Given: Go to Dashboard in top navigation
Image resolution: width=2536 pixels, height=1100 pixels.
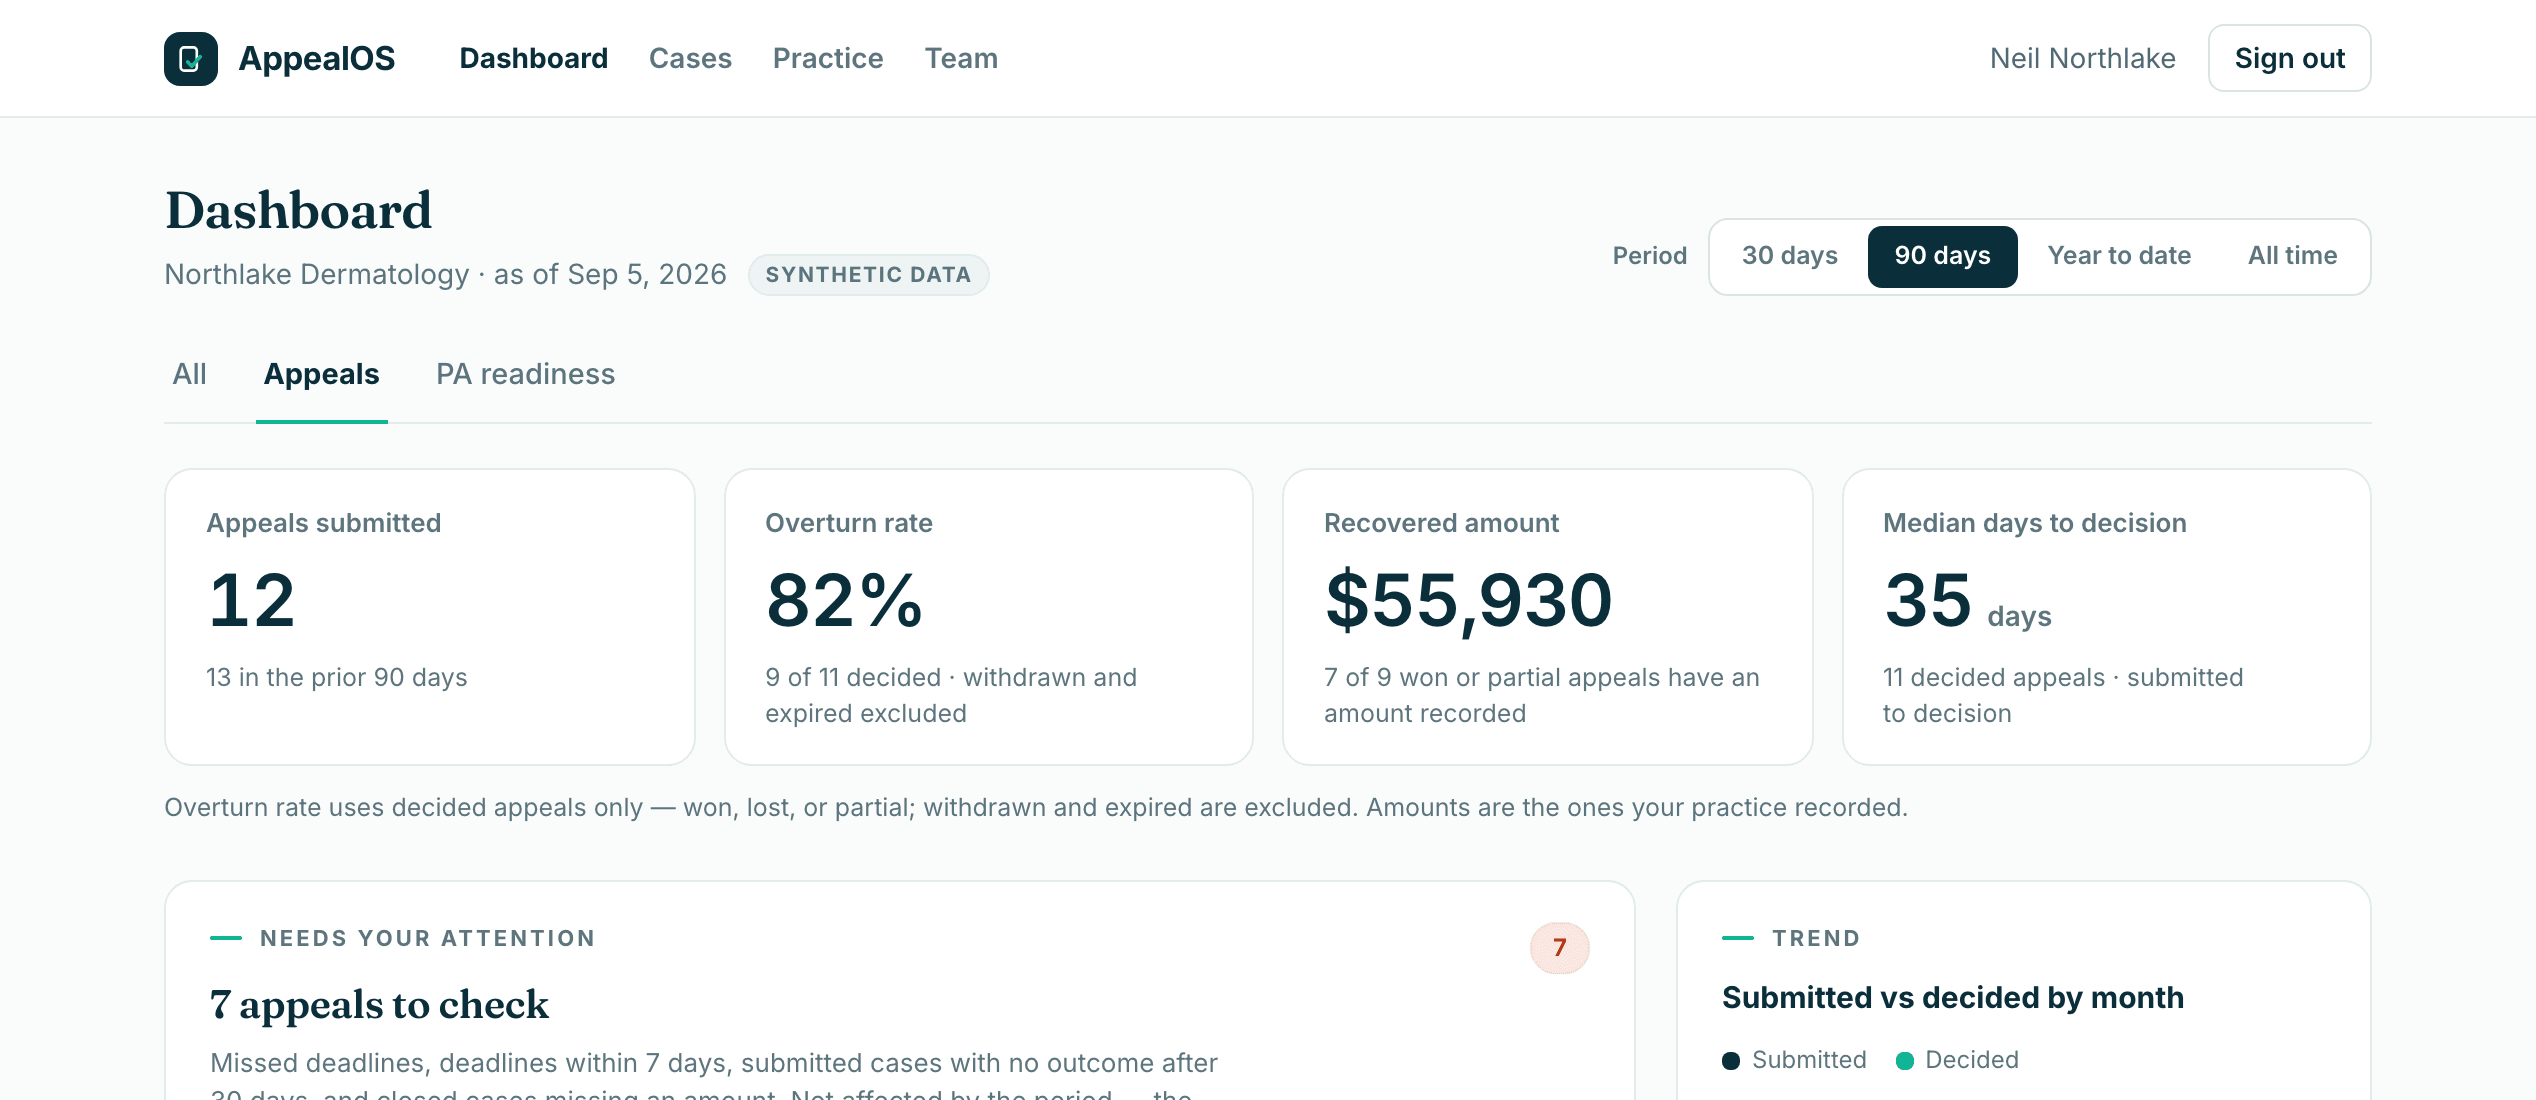Looking at the screenshot, I should pos(534,59).
